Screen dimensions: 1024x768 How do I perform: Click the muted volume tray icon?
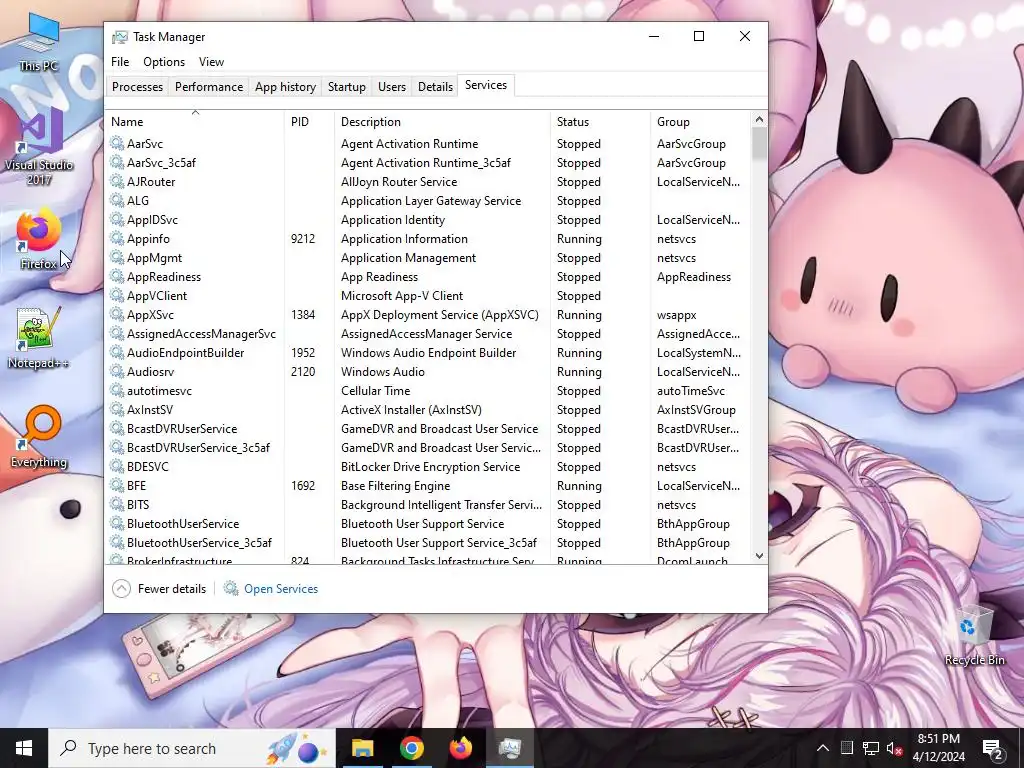(x=895, y=748)
